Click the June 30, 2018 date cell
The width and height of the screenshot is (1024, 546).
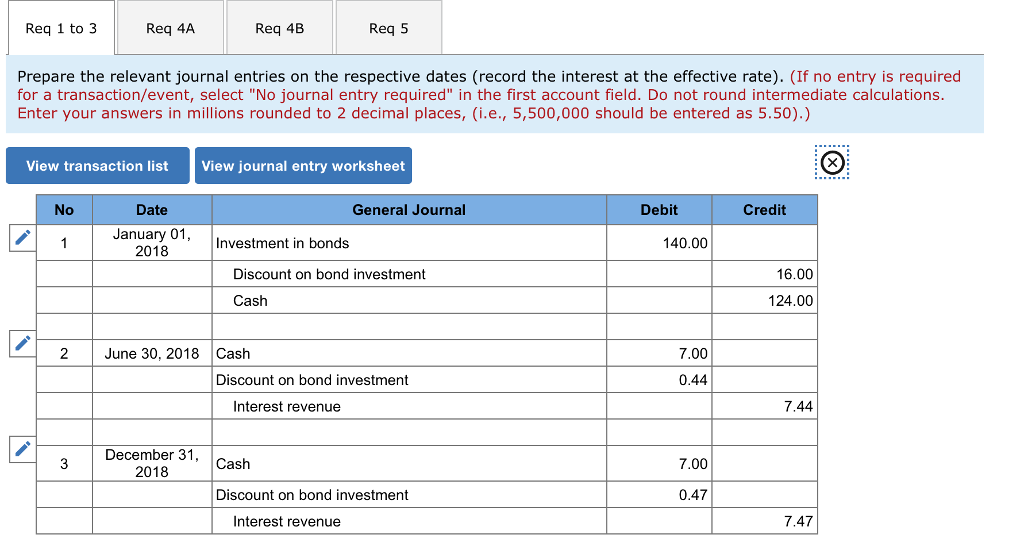click(152, 353)
